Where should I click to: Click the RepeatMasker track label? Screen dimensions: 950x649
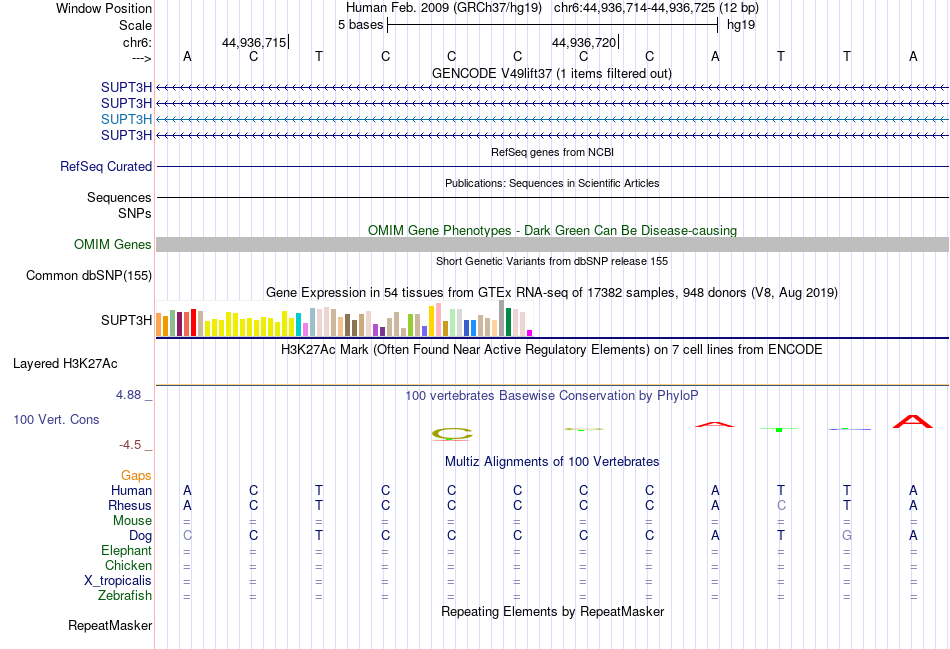tap(110, 625)
